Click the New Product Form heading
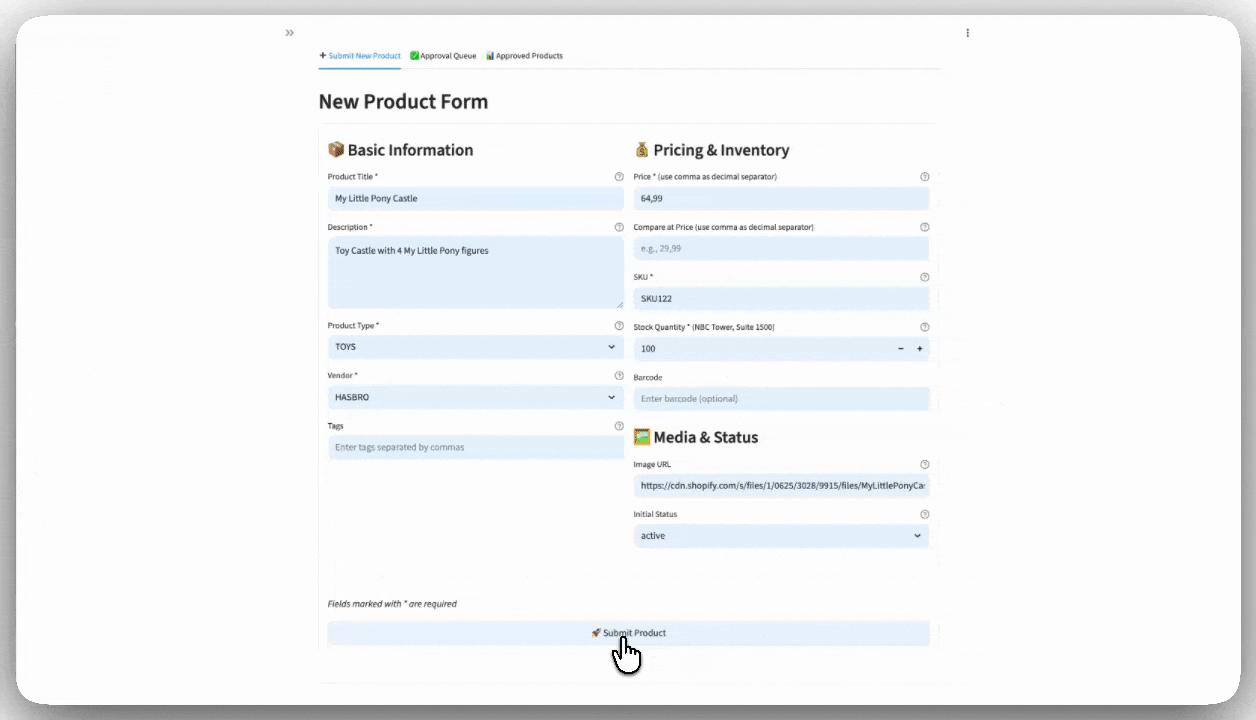Image resolution: width=1256 pixels, height=720 pixels. (x=403, y=102)
